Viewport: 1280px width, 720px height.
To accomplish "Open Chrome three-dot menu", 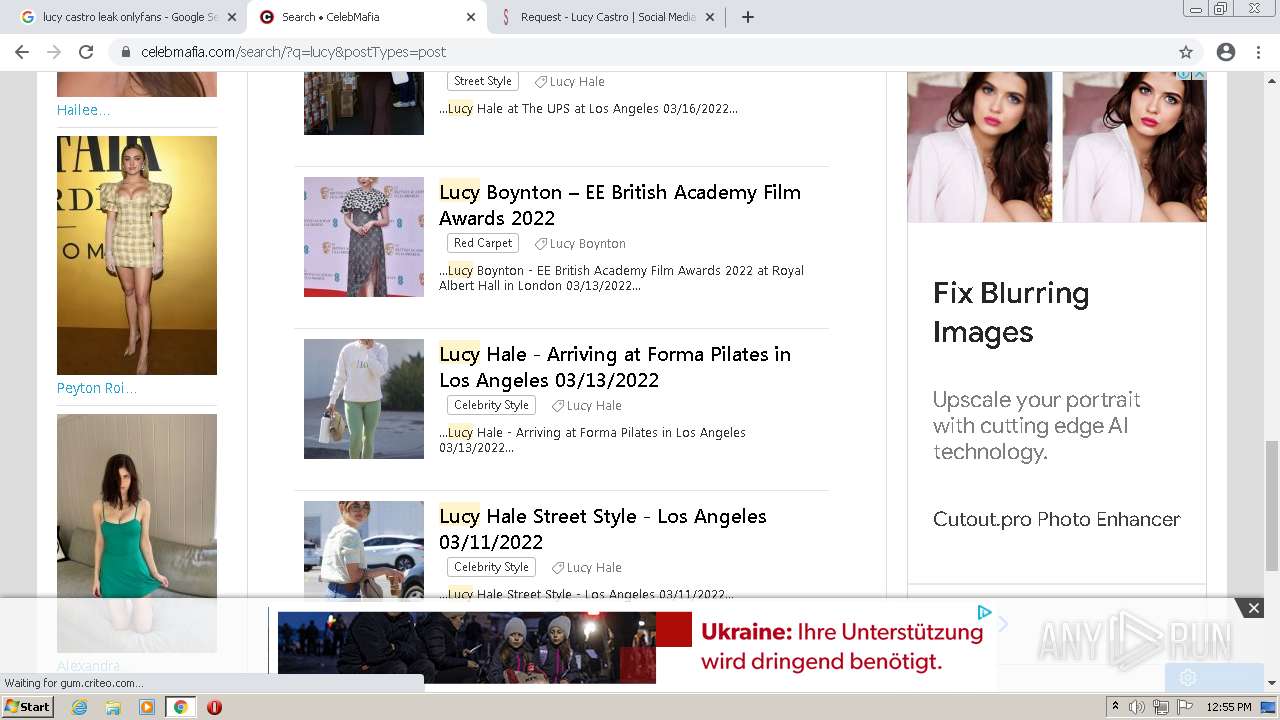I will 1258,52.
